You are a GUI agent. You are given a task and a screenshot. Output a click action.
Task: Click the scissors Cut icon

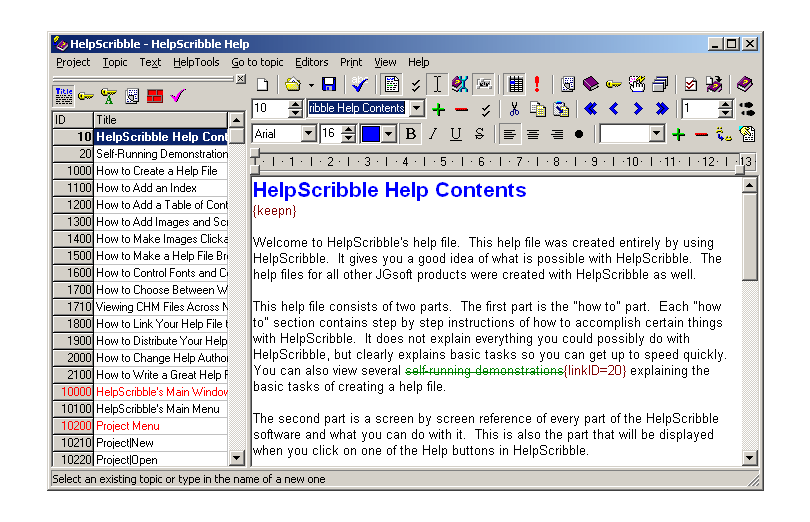pos(513,109)
